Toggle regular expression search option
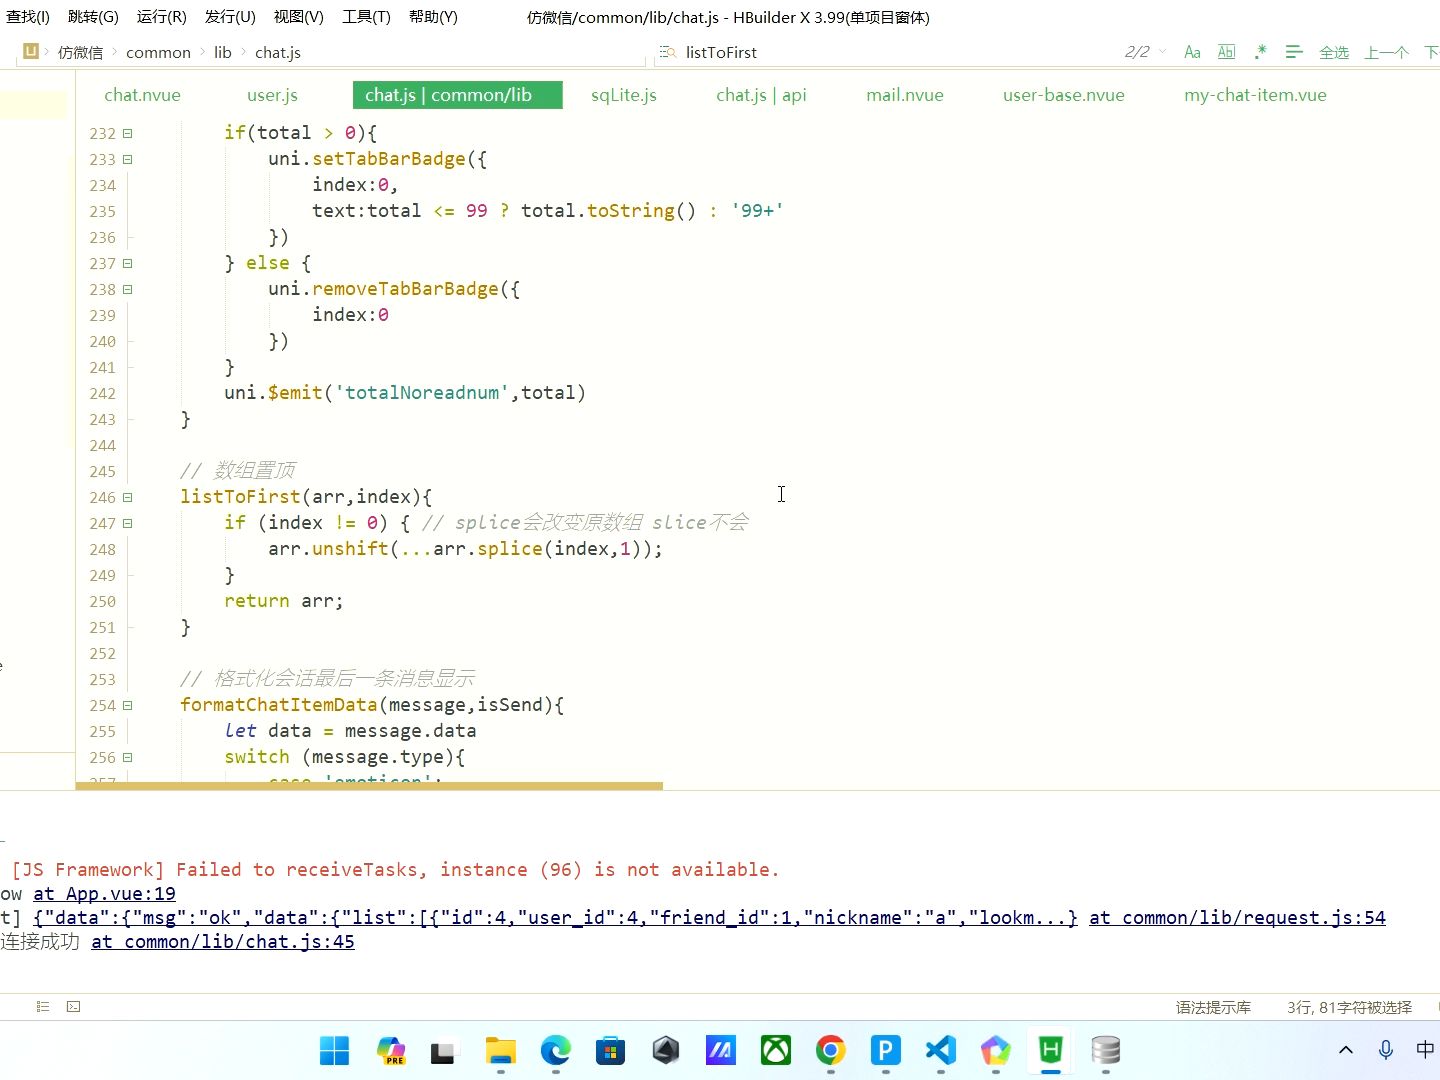 (1260, 52)
